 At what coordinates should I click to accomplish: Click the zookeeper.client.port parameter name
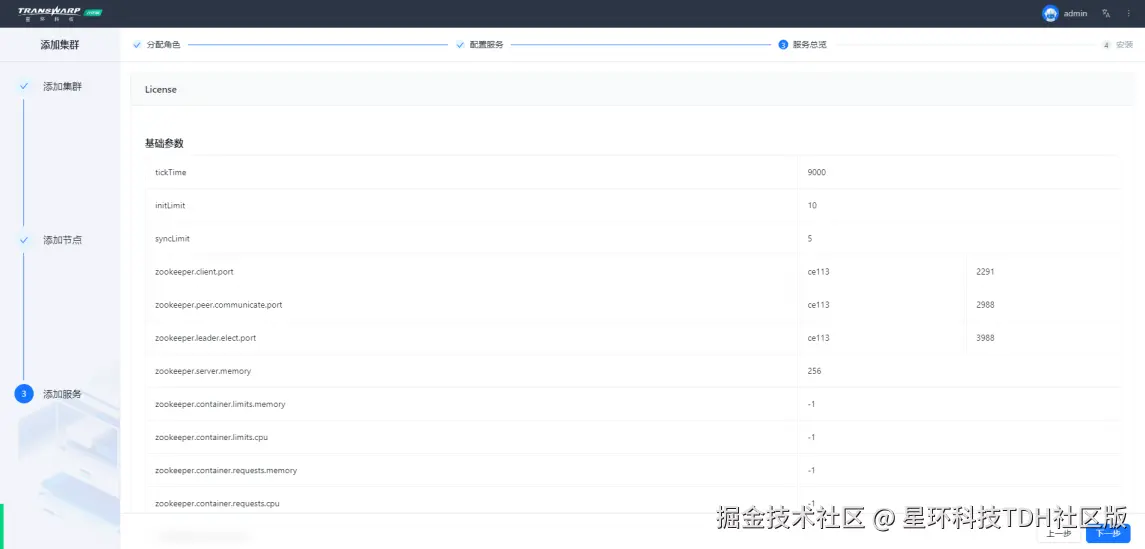click(194, 272)
